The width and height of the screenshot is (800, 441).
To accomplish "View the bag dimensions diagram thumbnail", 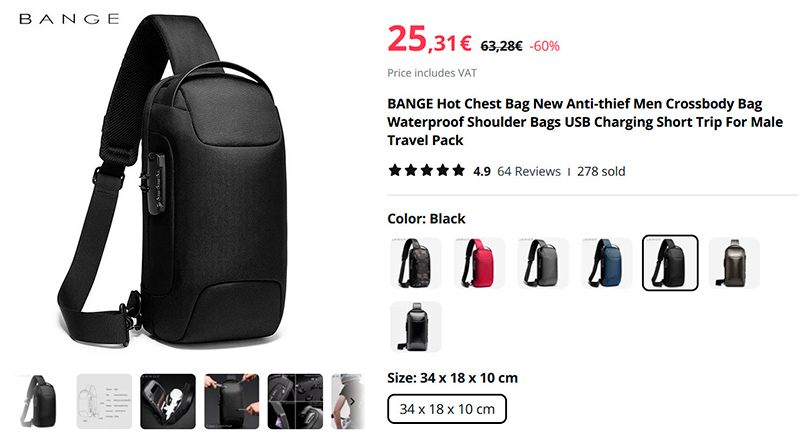I will pos(104,401).
